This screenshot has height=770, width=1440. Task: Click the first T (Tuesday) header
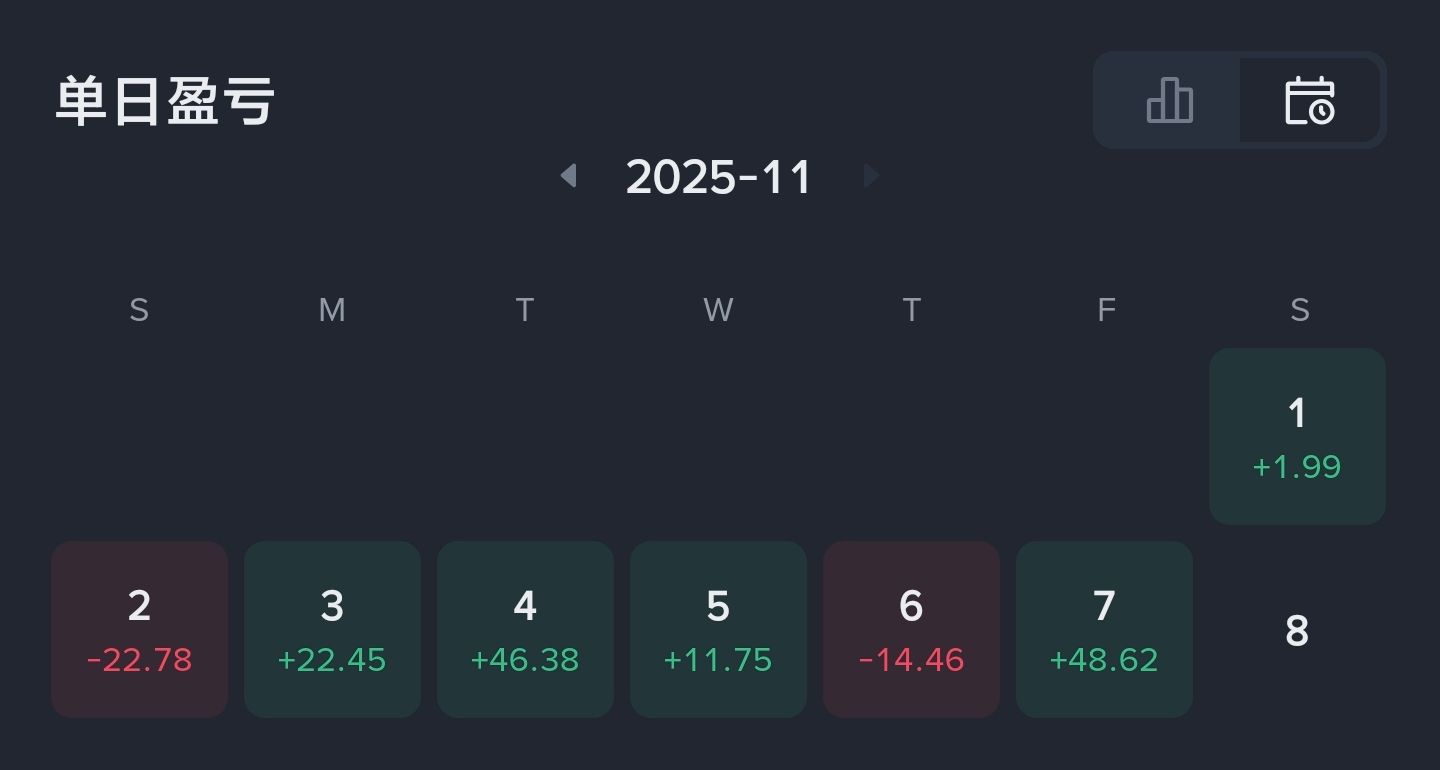coord(525,310)
